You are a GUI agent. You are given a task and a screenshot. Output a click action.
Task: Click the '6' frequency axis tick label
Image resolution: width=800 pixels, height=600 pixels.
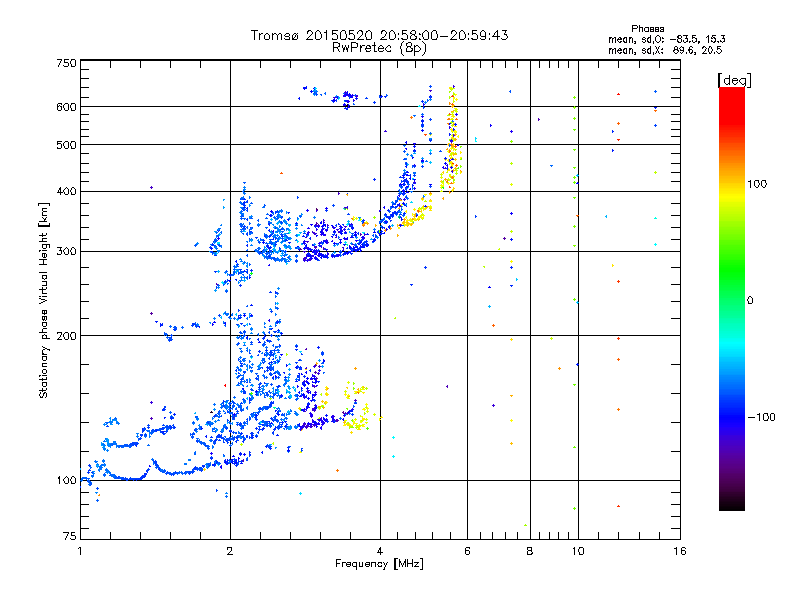click(467, 551)
